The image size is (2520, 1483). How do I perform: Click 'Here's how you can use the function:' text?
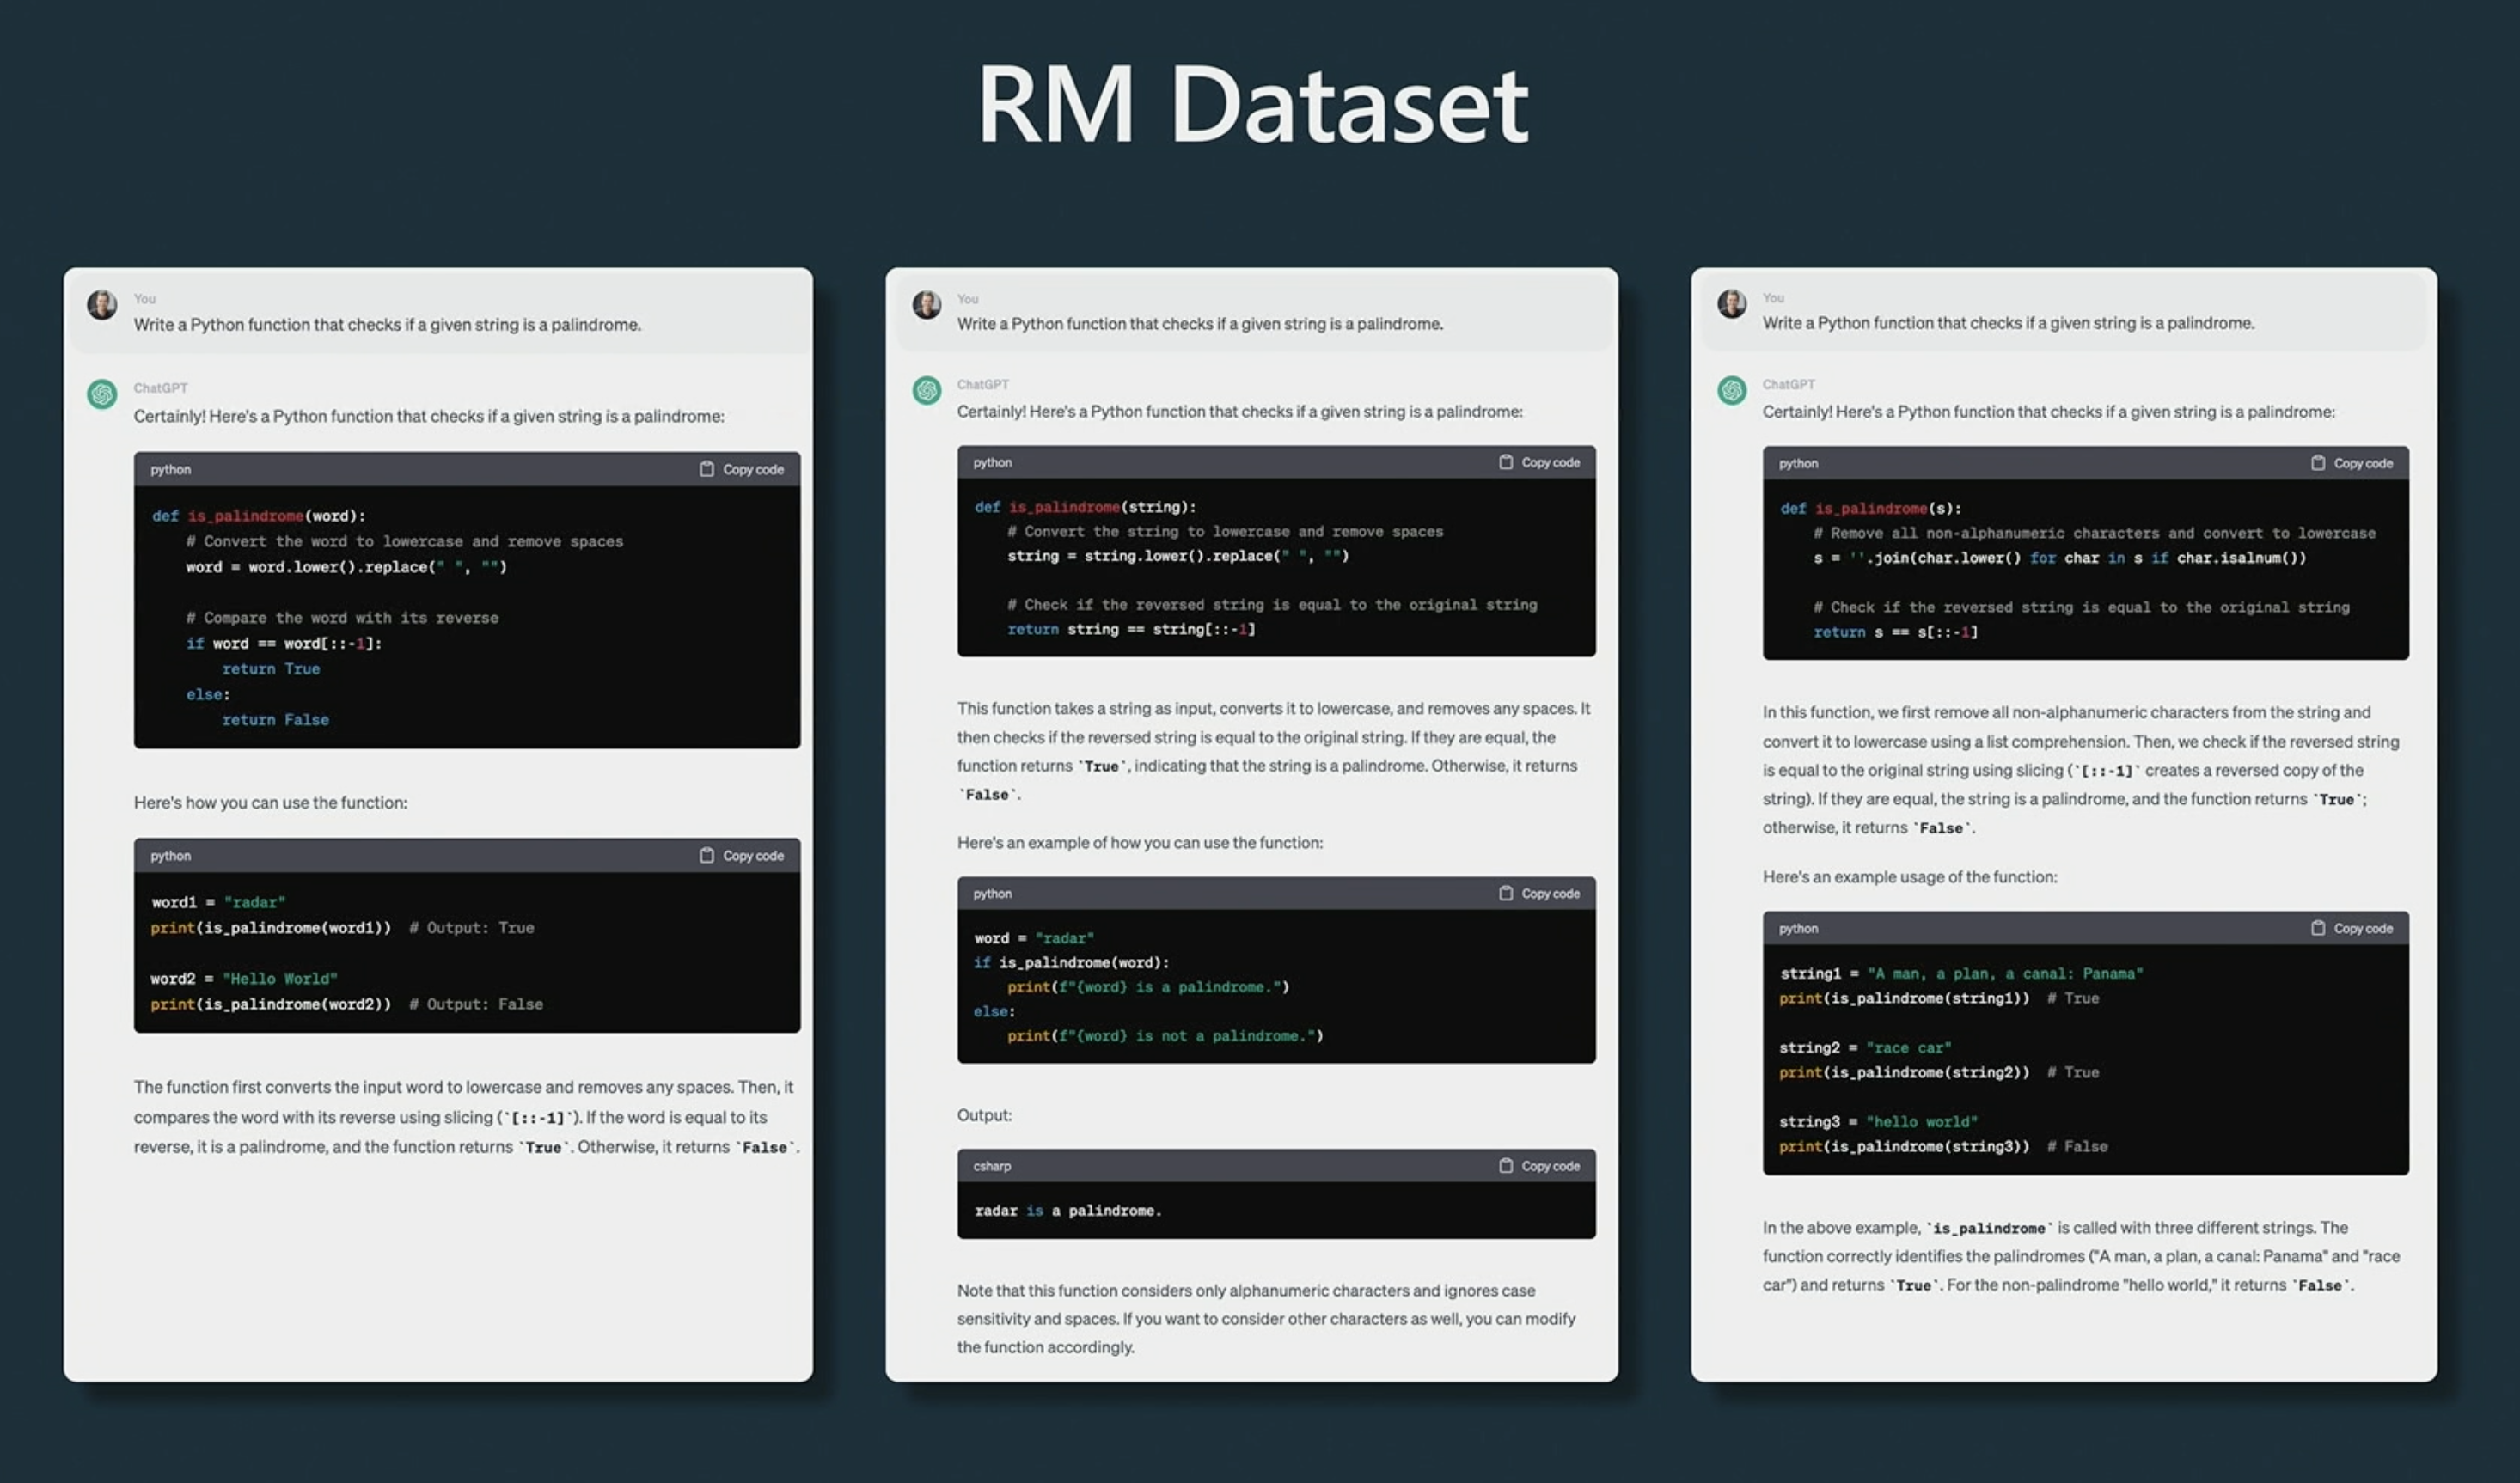270,803
